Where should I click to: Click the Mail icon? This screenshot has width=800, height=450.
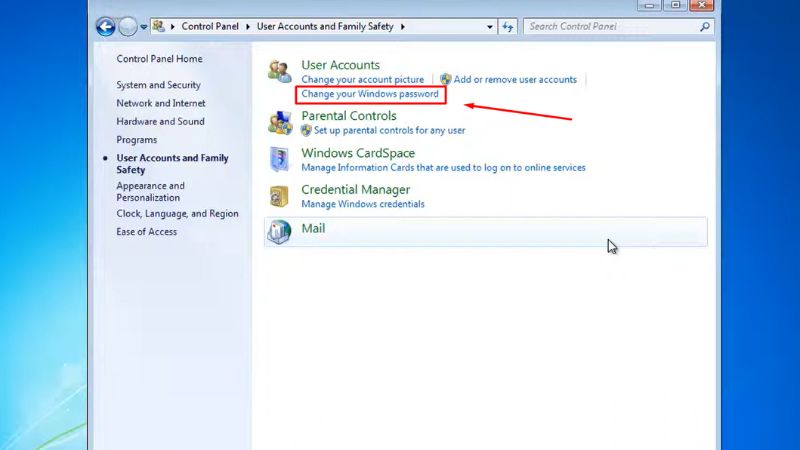(x=280, y=232)
